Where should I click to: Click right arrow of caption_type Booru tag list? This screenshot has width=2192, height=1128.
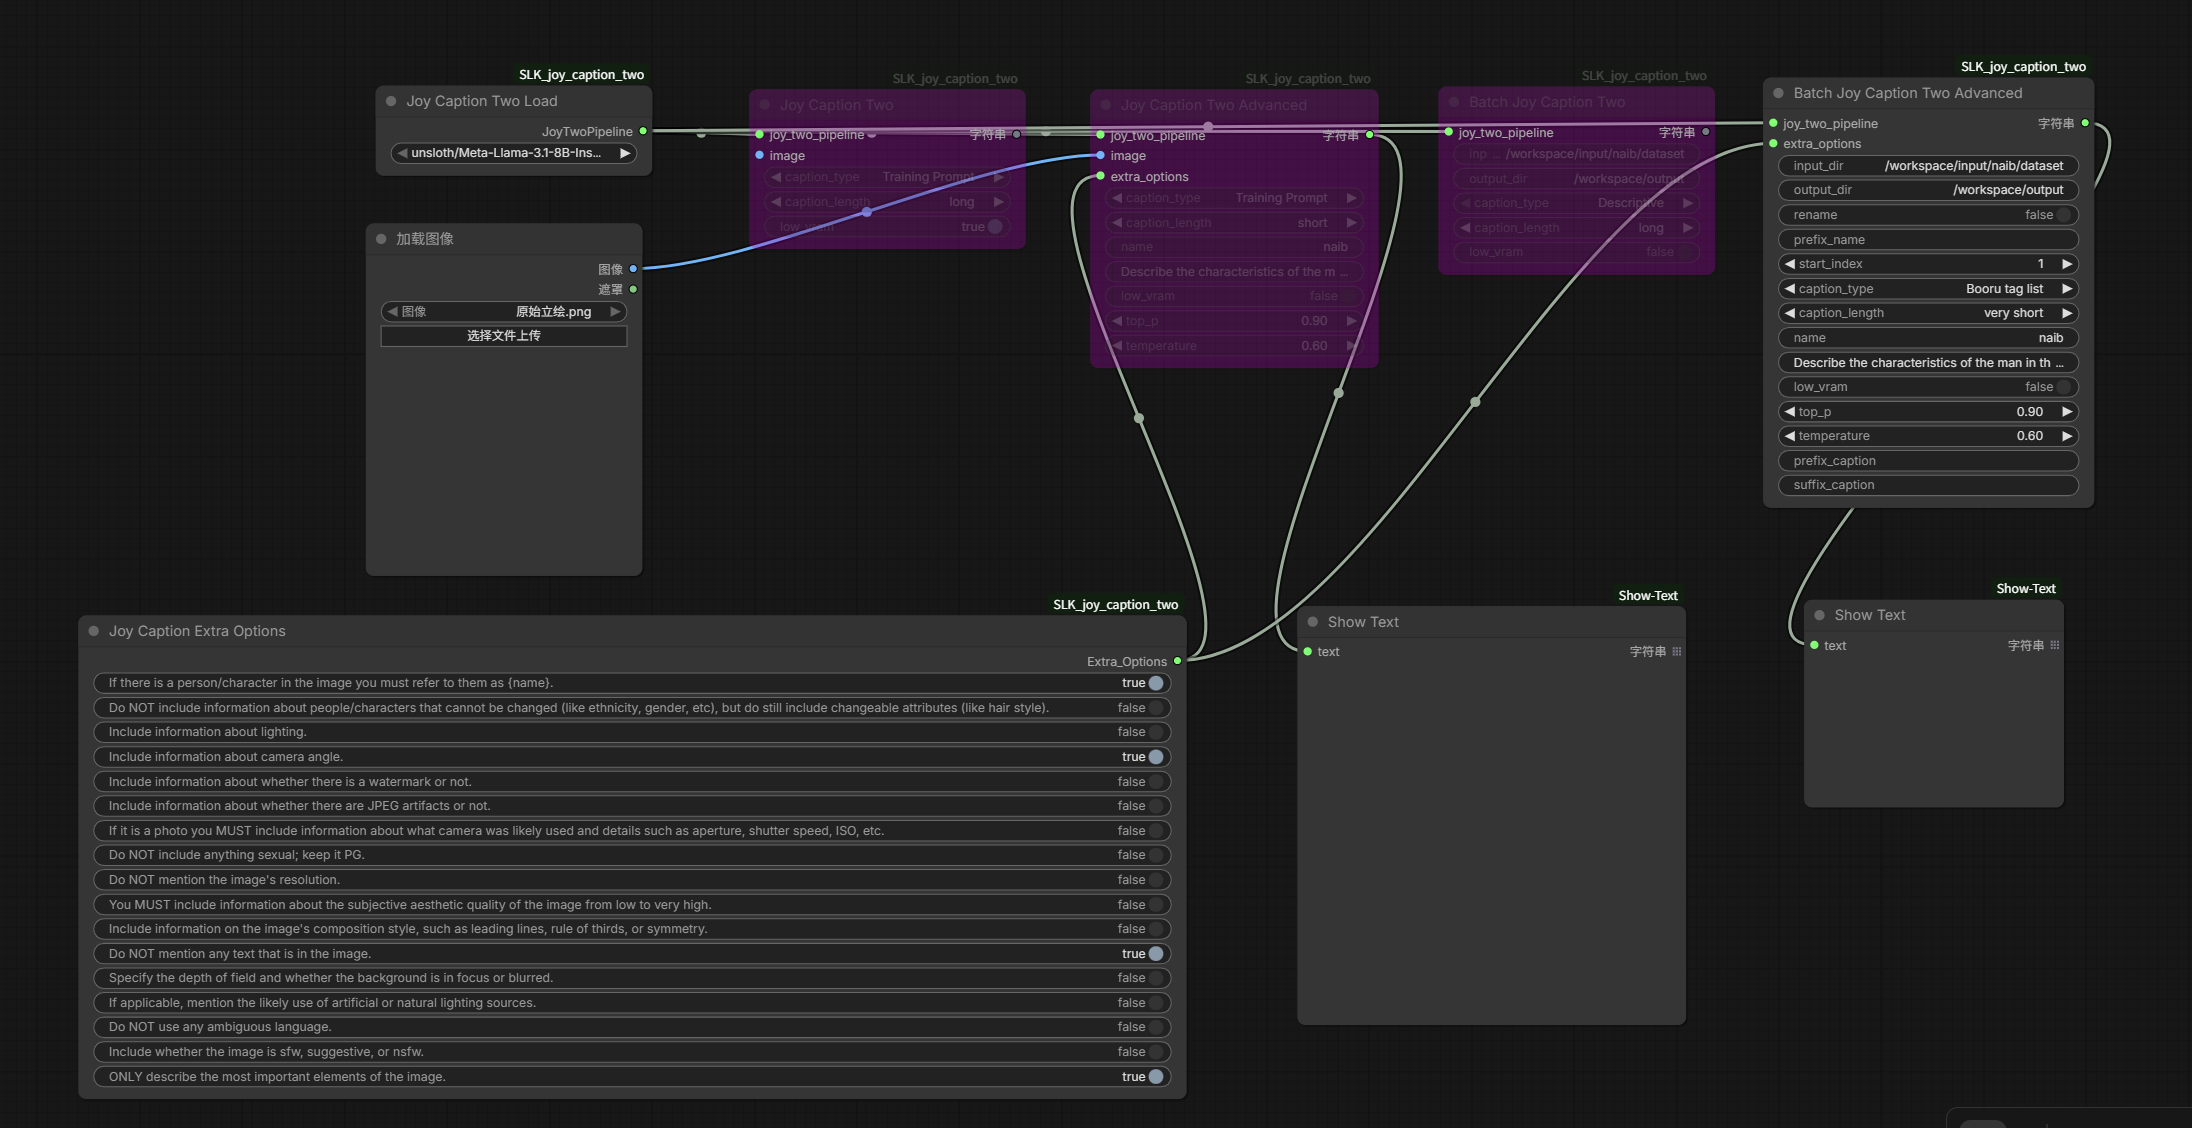click(x=2066, y=289)
